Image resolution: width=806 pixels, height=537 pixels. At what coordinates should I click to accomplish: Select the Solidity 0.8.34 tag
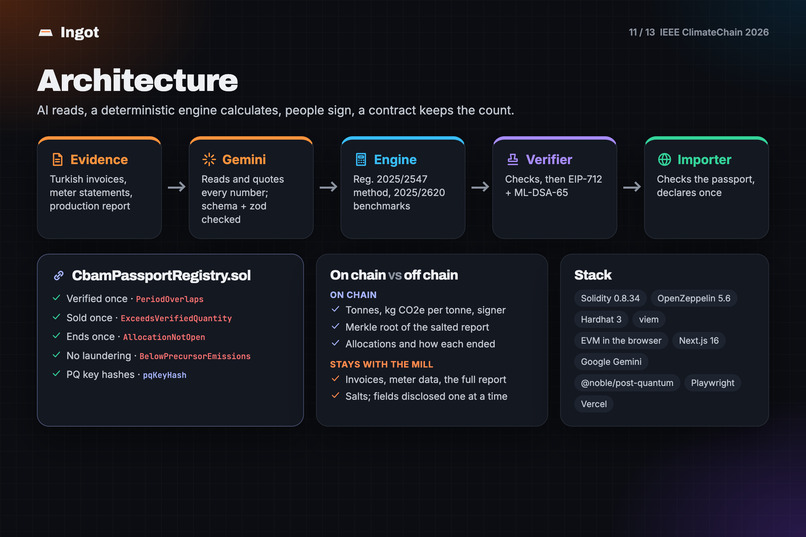coord(610,298)
